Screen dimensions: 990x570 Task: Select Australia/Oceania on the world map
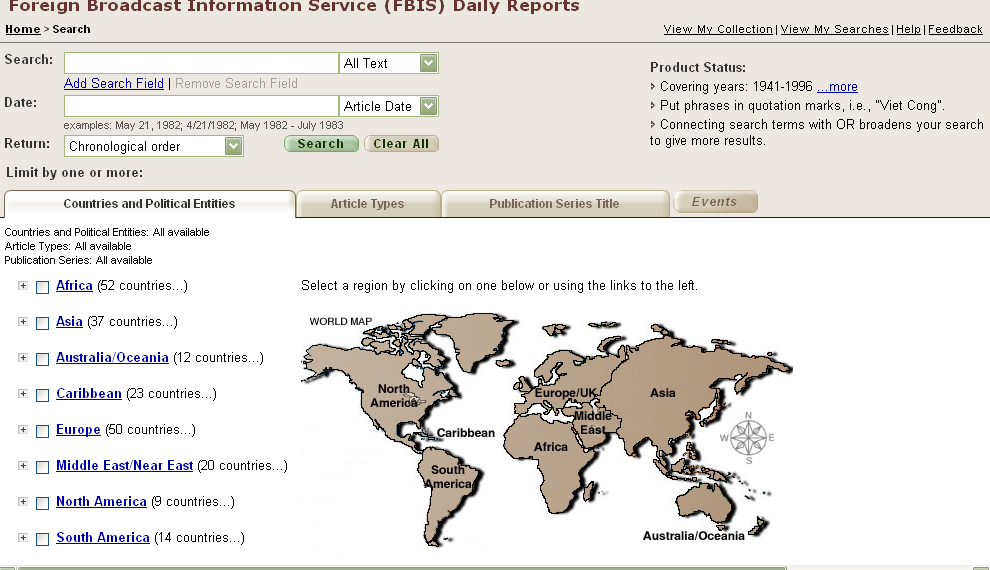click(693, 536)
